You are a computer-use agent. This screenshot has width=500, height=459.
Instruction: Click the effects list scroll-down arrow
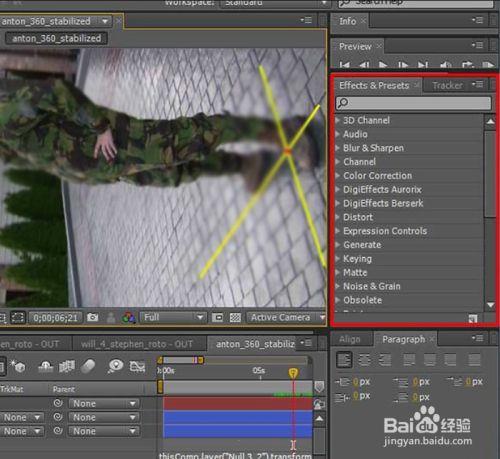click(x=490, y=305)
